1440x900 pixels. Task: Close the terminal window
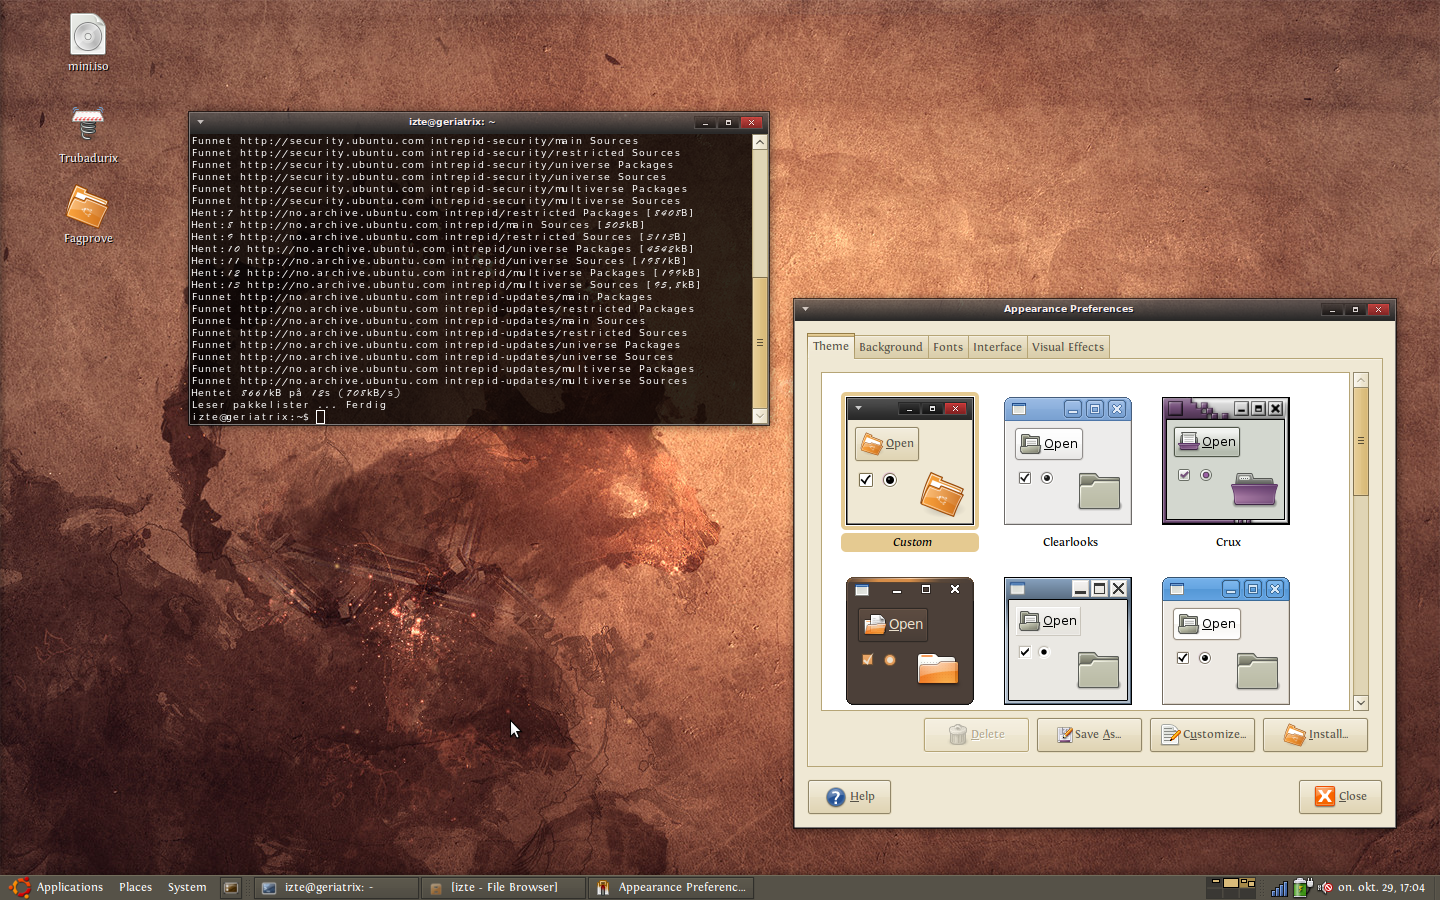coord(751,122)
